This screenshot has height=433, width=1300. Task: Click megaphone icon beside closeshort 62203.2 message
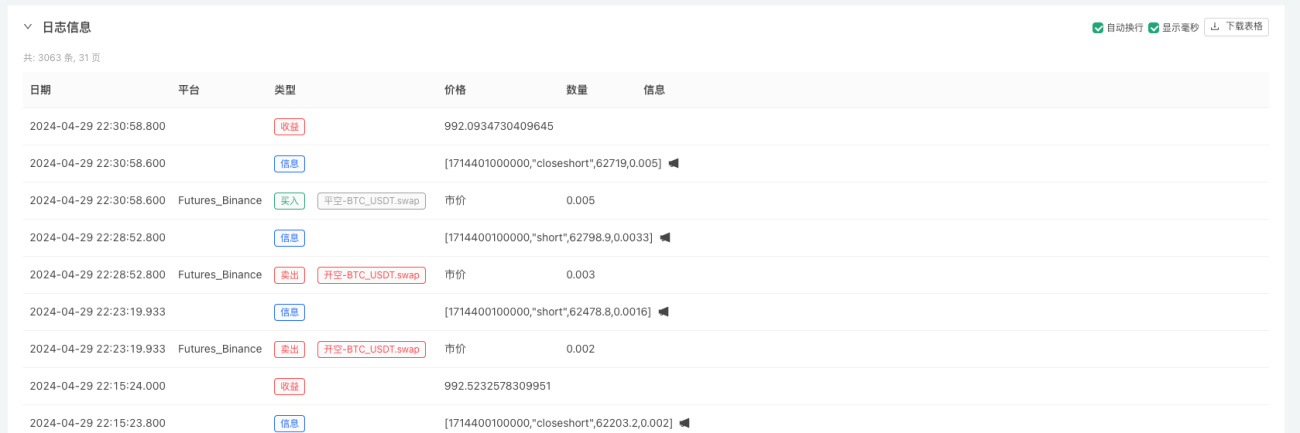(x=684, y=423)
